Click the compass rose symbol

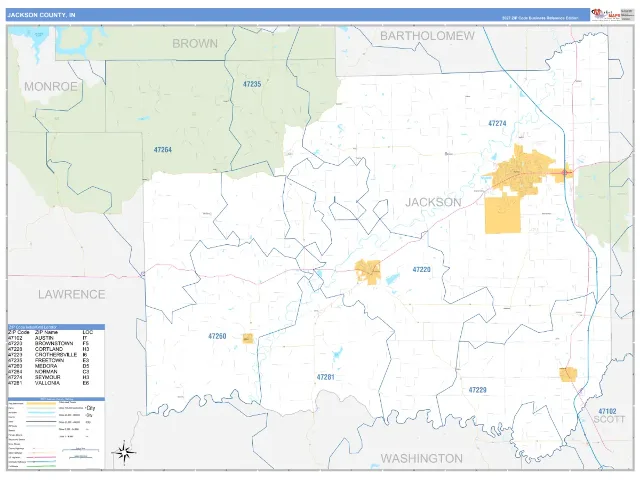click(x=124, y=453)
